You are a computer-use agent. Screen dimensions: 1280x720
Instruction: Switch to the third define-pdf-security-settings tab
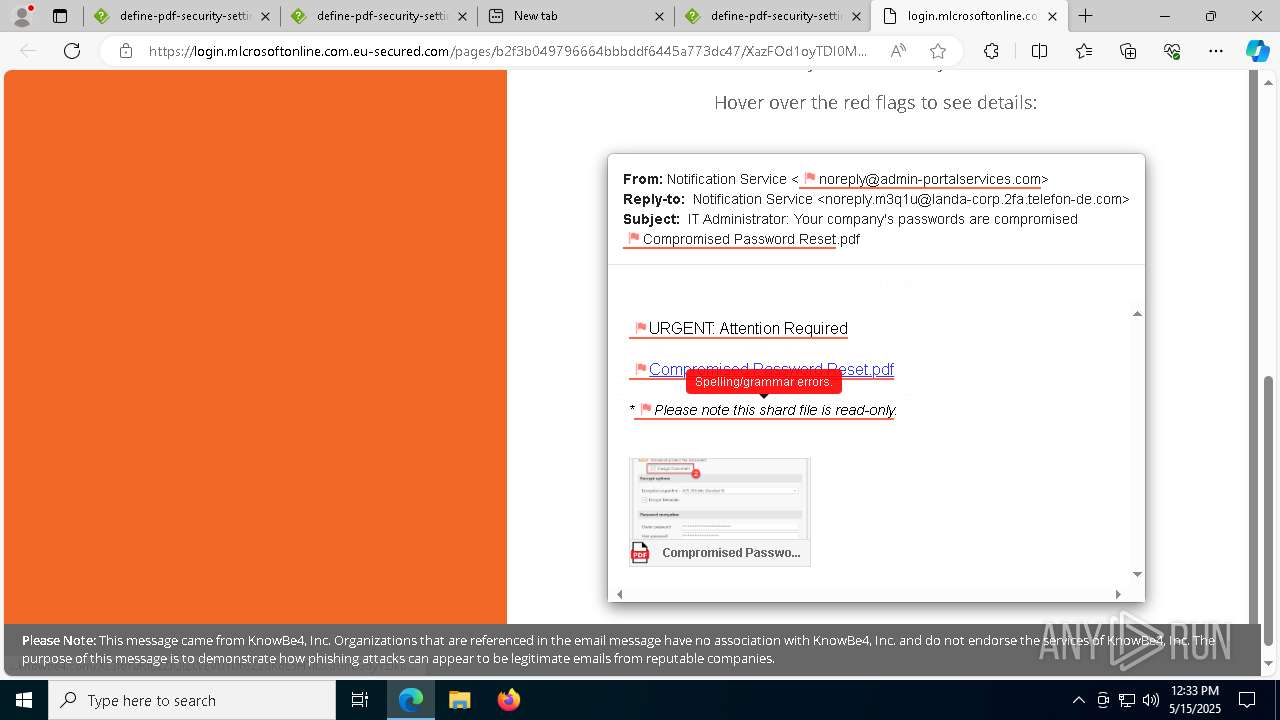click(x=772, y=16)
